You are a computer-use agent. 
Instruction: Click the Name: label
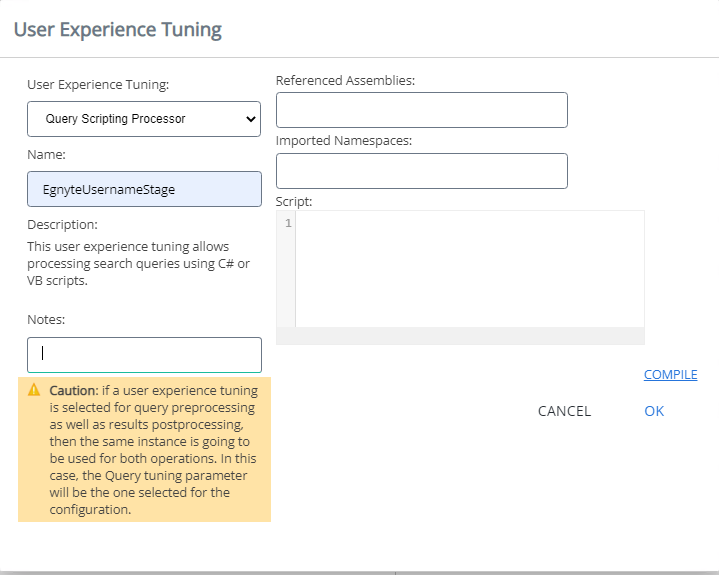46,155
